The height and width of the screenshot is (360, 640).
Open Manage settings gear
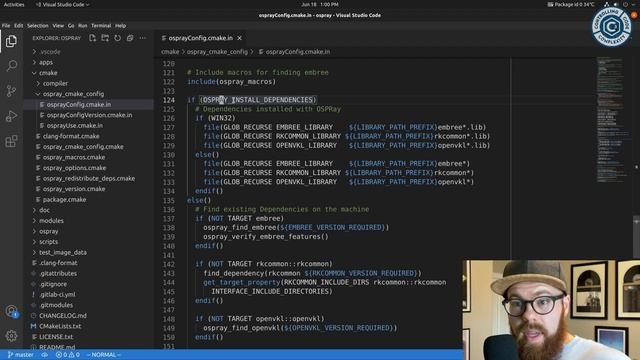pos(11,336)
